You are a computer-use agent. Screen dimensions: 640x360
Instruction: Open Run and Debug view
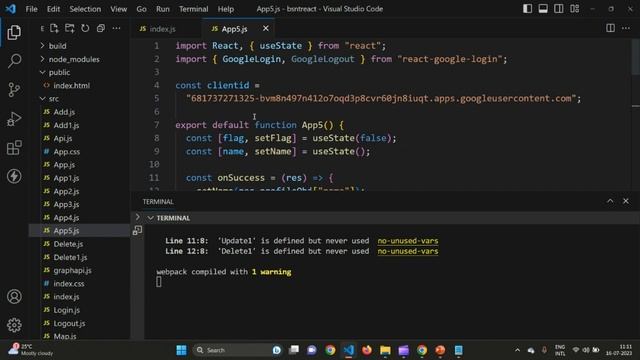click(x=14, y=119)
